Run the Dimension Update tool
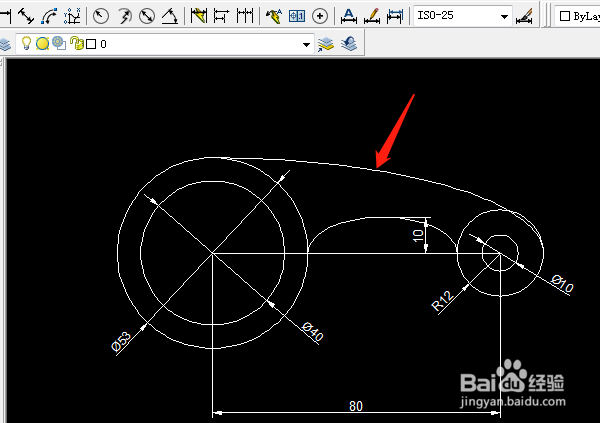The width and height of the screenshot is (600, 423). 395,16
